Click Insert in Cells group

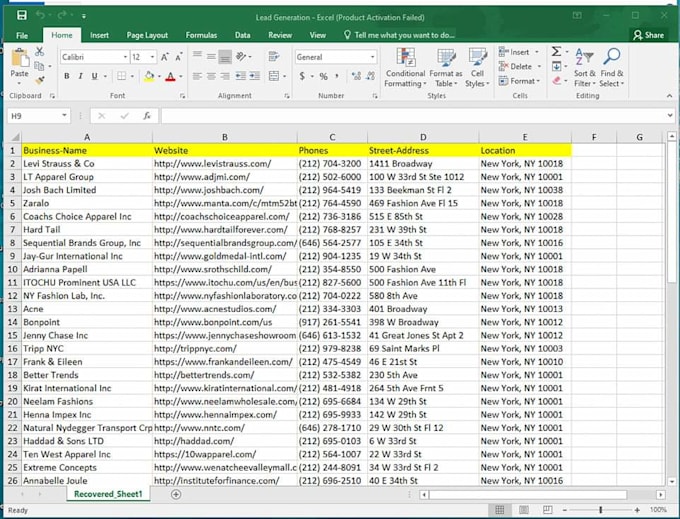point(519,52)
